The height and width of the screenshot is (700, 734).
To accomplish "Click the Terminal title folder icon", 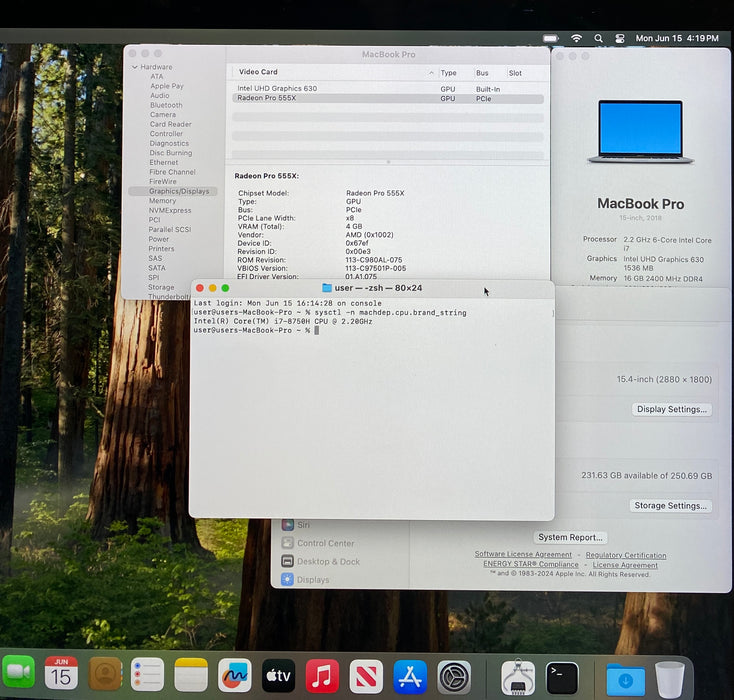I will pos(327,288).
